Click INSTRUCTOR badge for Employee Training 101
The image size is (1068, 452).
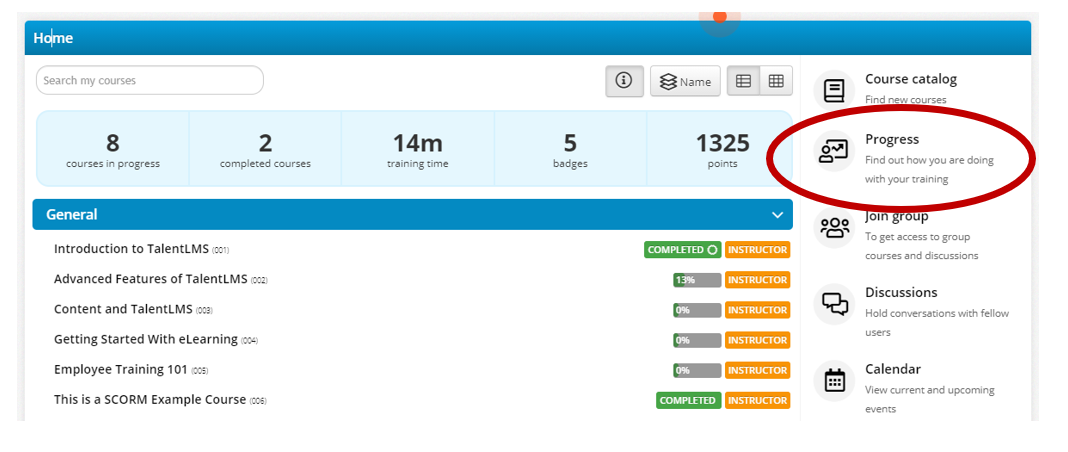tap(757, 370)
